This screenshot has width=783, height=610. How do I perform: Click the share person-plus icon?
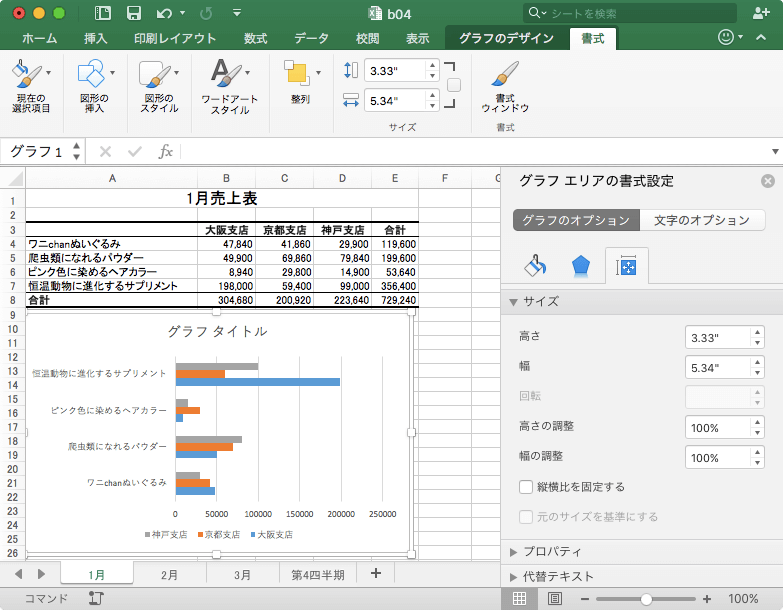point(761,13)
